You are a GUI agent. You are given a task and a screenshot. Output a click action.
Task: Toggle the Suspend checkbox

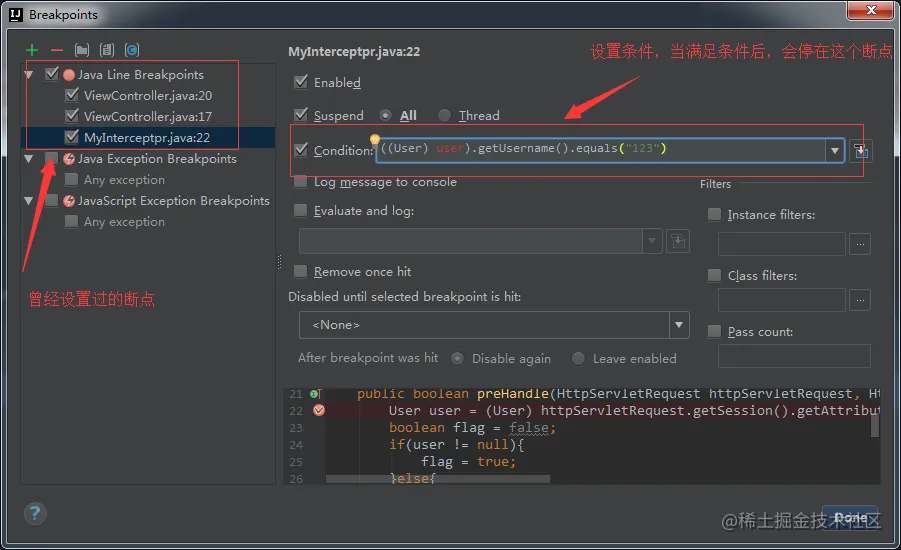301,114
